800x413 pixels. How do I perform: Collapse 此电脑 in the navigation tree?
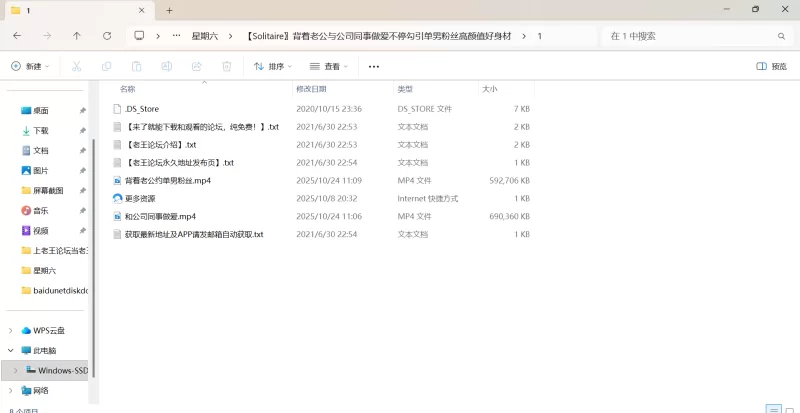pos(11,351)
